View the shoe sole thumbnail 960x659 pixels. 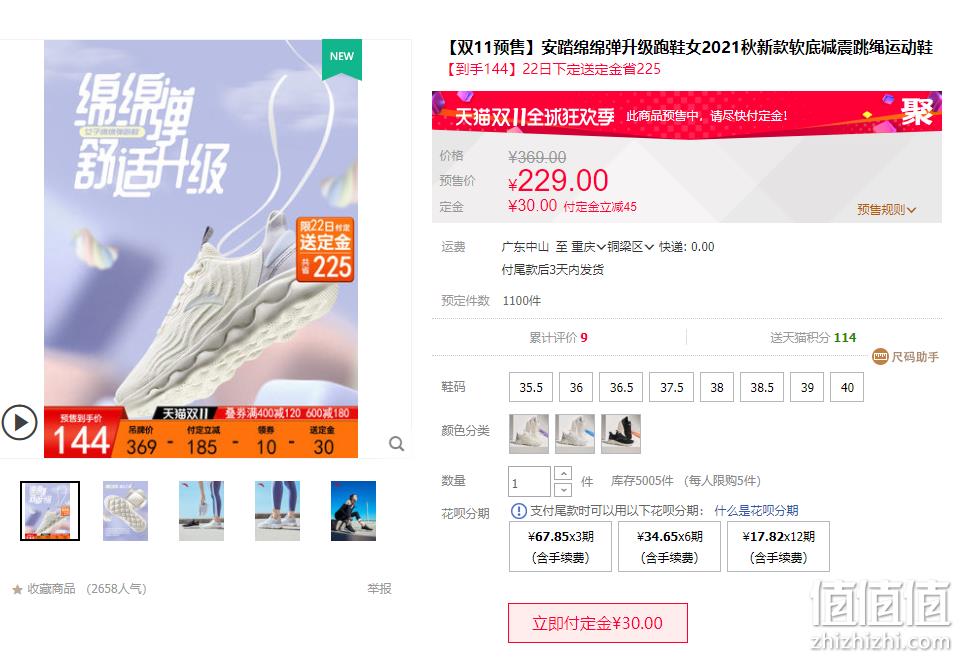[x=126, y=511]
